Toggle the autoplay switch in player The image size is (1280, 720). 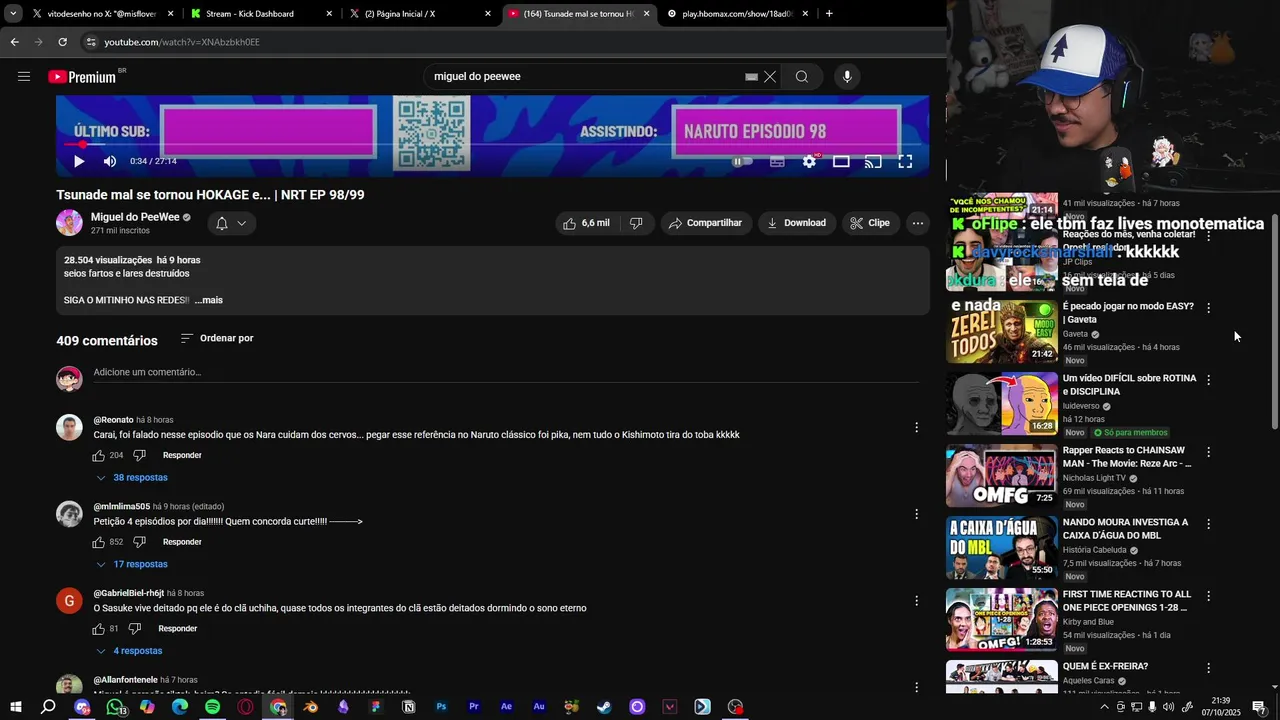[x=742, y=161]
